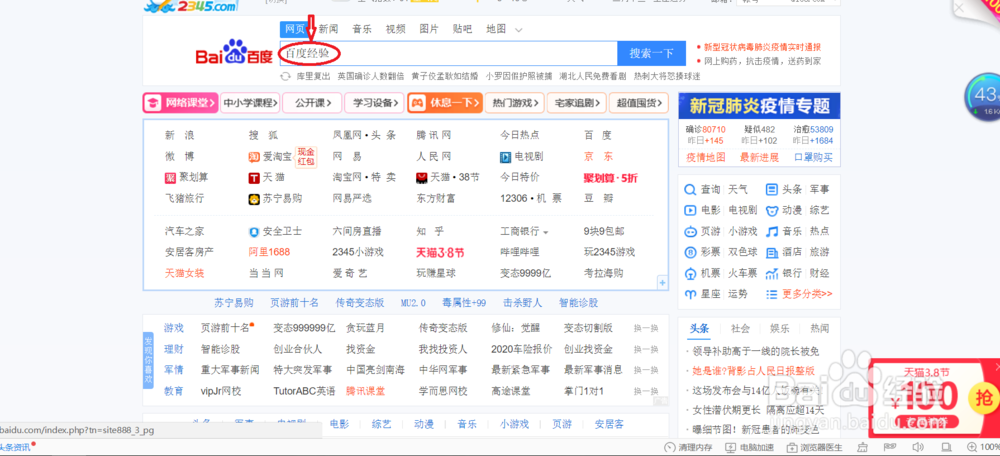1000x456 pixels.
Task: Click the chart icon next to 银行
Action: click(x=772, y=274)
